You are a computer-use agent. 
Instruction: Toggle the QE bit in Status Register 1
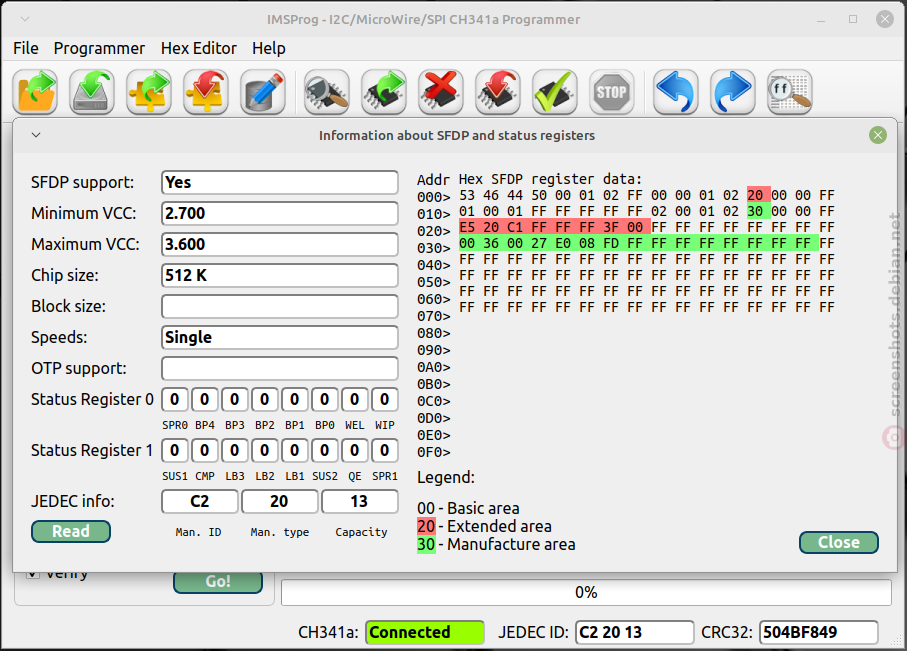coord(355,451)
